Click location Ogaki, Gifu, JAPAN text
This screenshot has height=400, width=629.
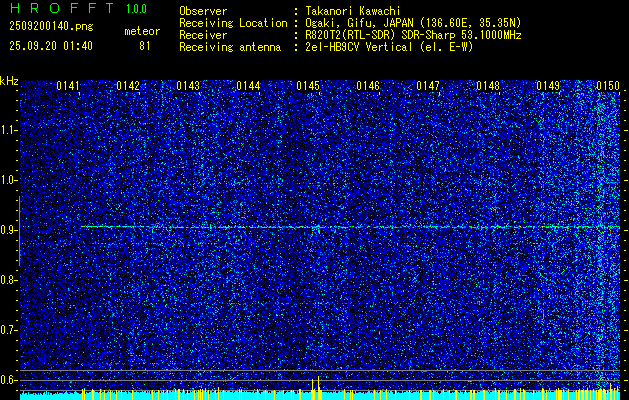[x=413, y=23]
